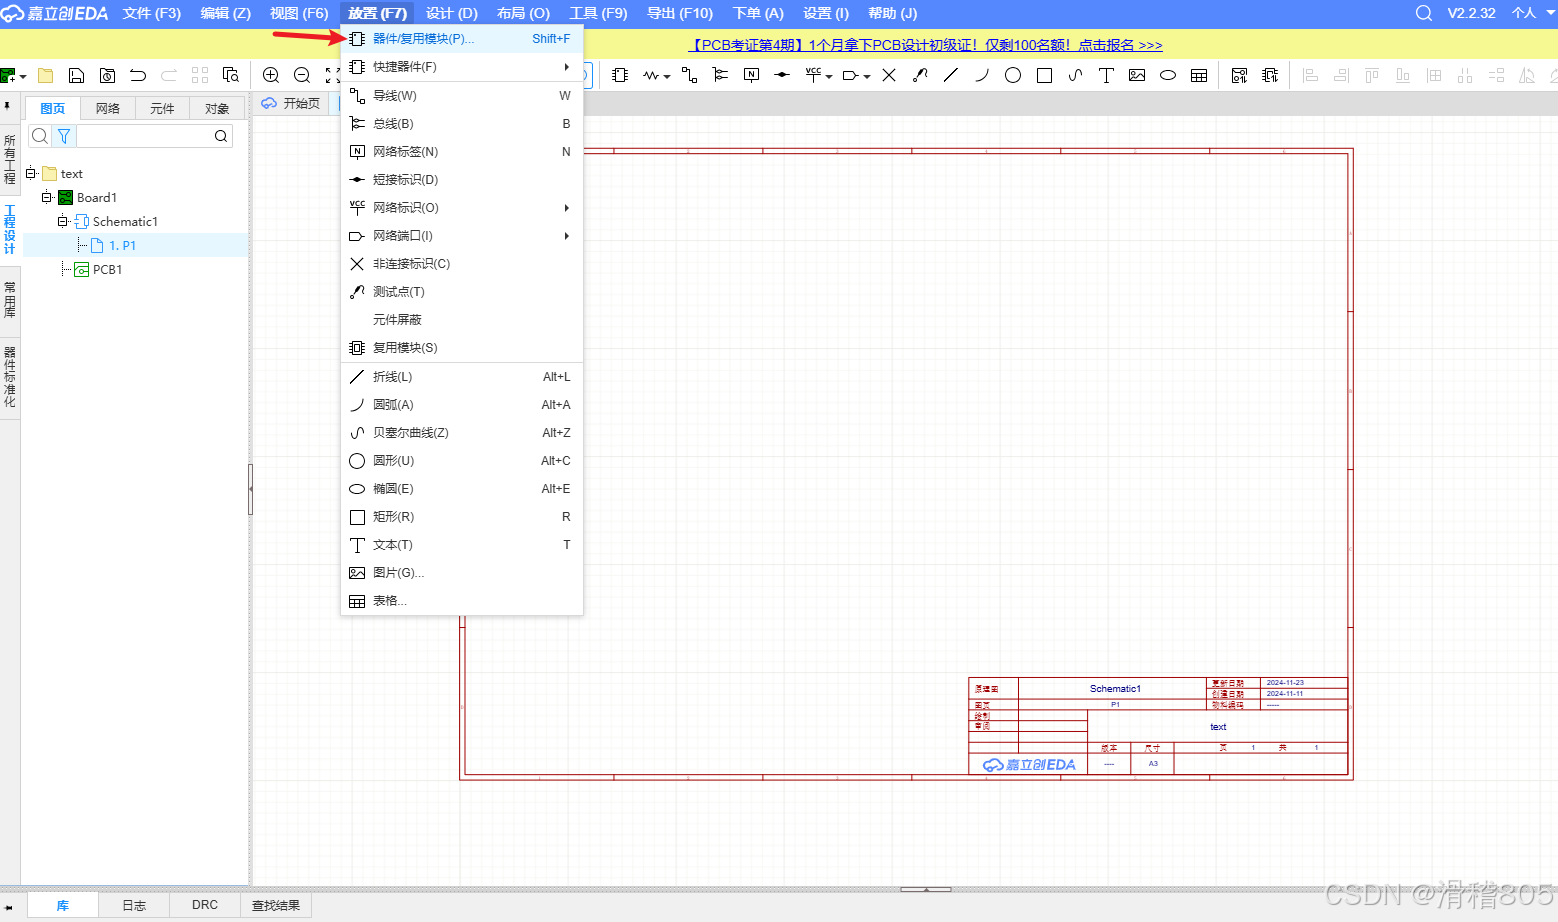The image size is (1558, 922).
Task: Open the 文件 (F3) menu
Action: [x=152, y=13]
